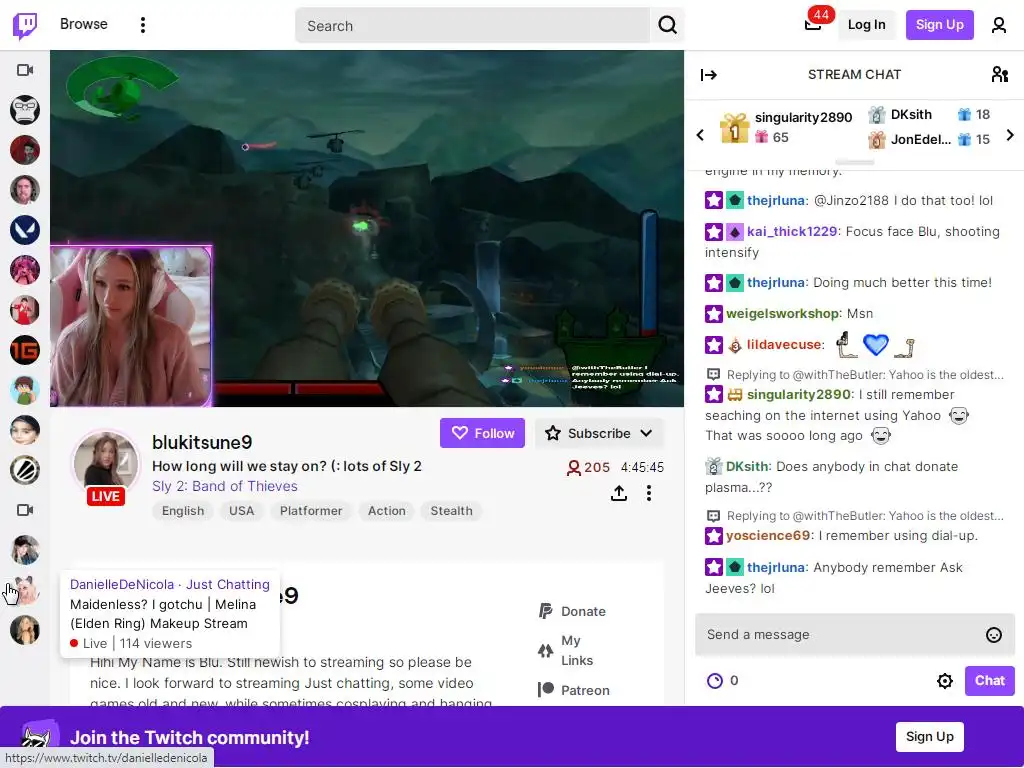Click the Log In button
Image resolution: width=1024 pixels, height=768 pixels.
[x=866, y=25]
